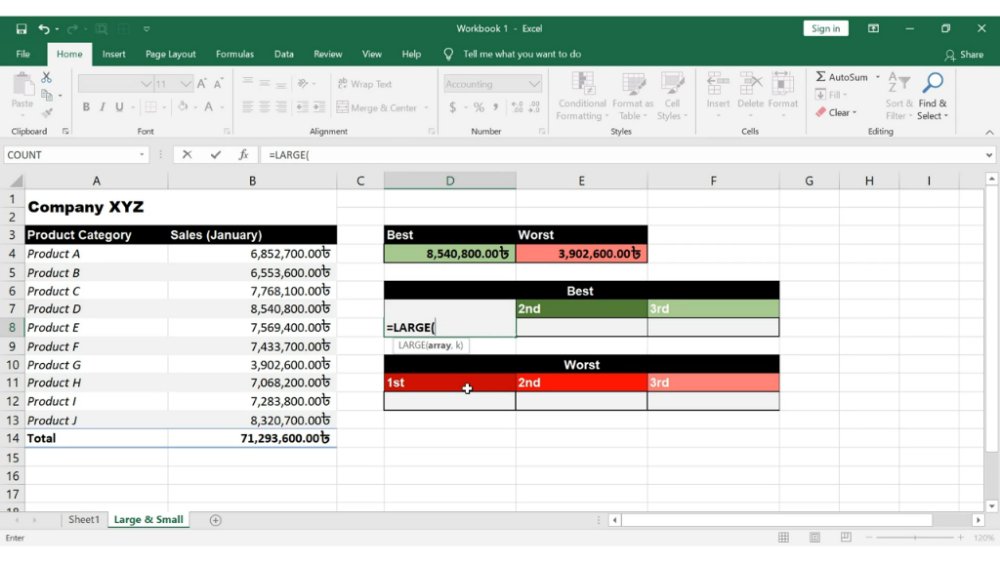
Task: Click the Normal view status bar icon
Action: pos(783,538)
